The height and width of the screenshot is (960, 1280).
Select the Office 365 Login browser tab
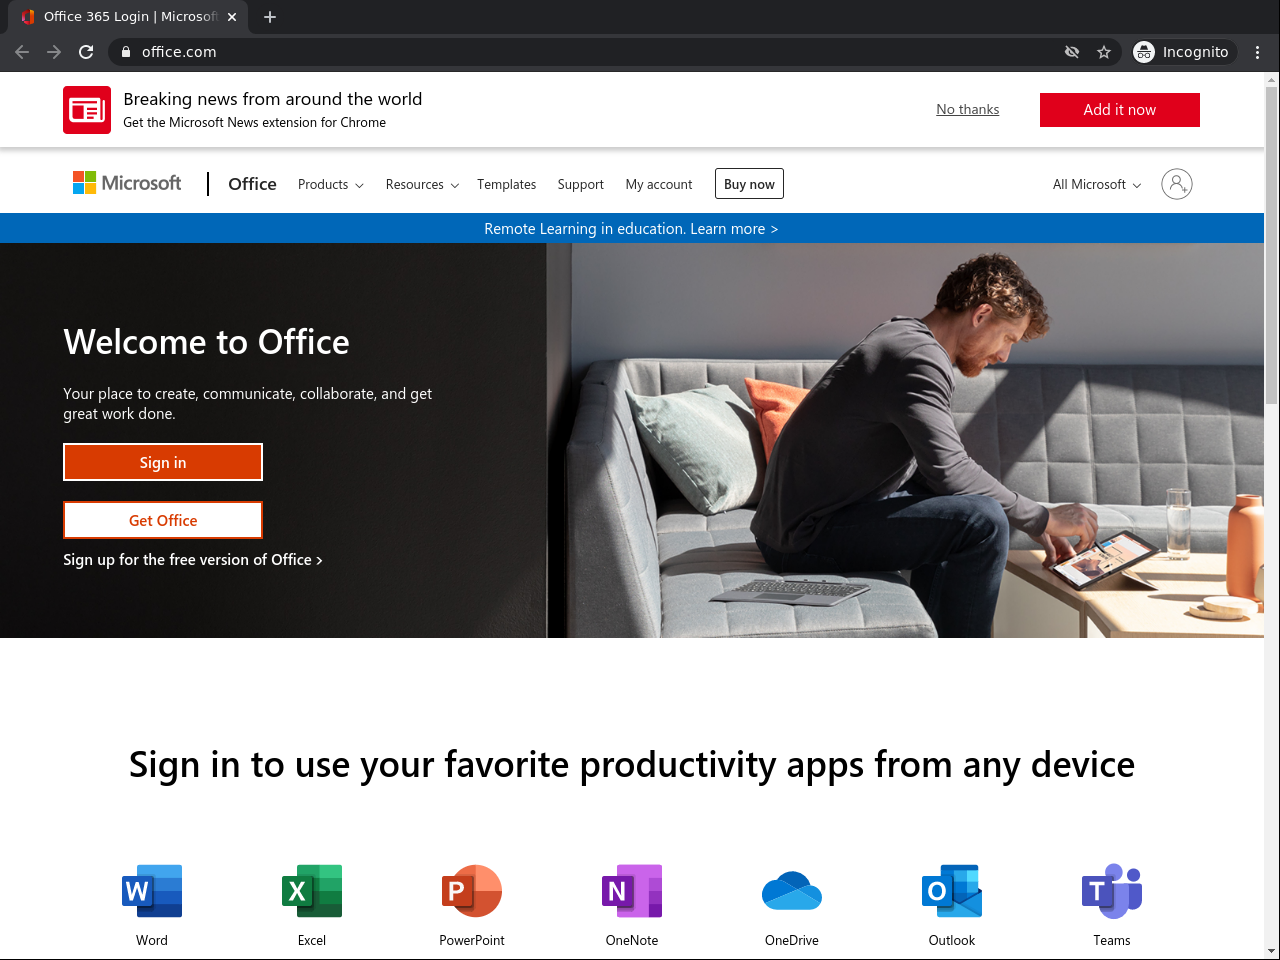128,17
